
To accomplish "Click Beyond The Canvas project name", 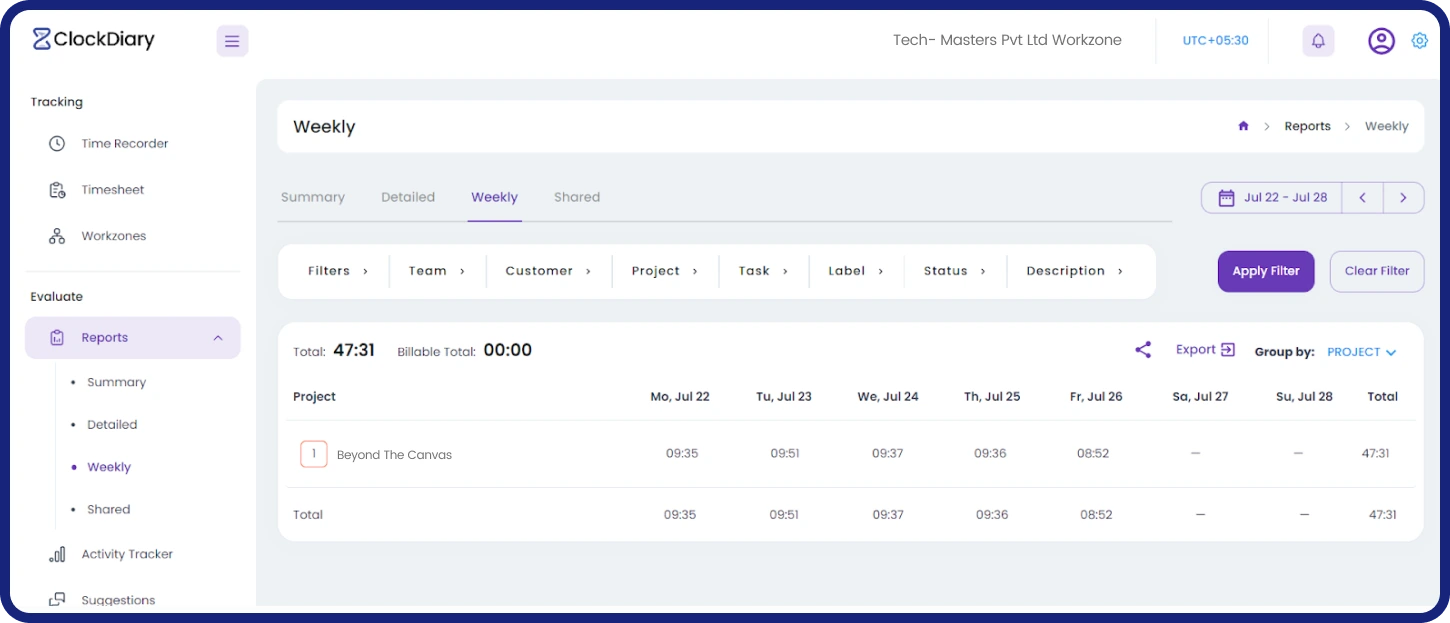I will [x=394, y=455].
